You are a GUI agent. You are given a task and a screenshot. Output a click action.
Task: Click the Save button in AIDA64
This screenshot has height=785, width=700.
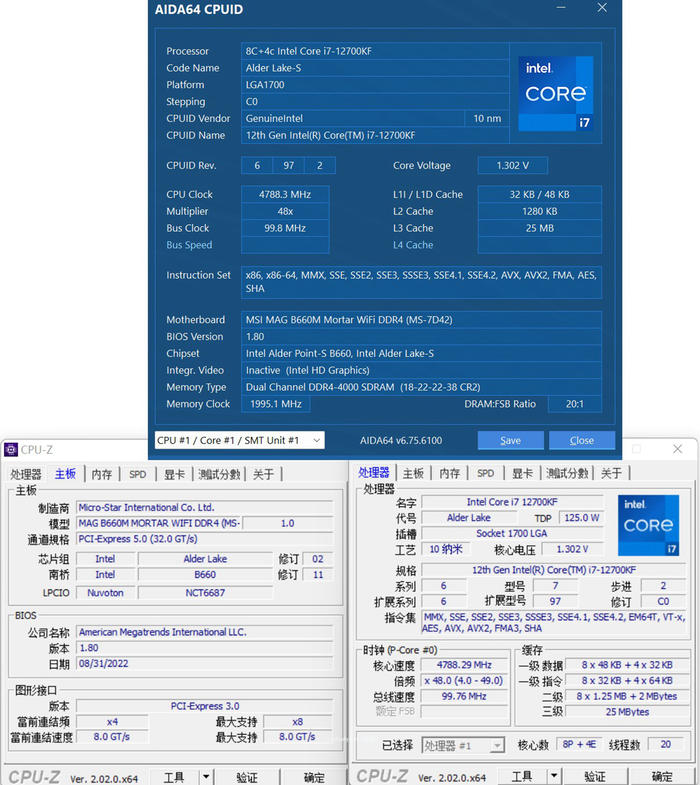tap(510, 440)
